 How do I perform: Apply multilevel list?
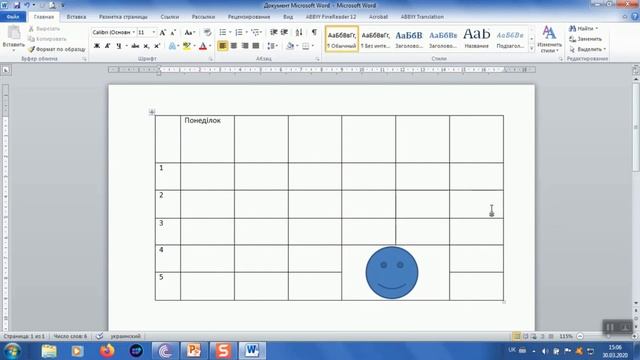coord(255,32)
